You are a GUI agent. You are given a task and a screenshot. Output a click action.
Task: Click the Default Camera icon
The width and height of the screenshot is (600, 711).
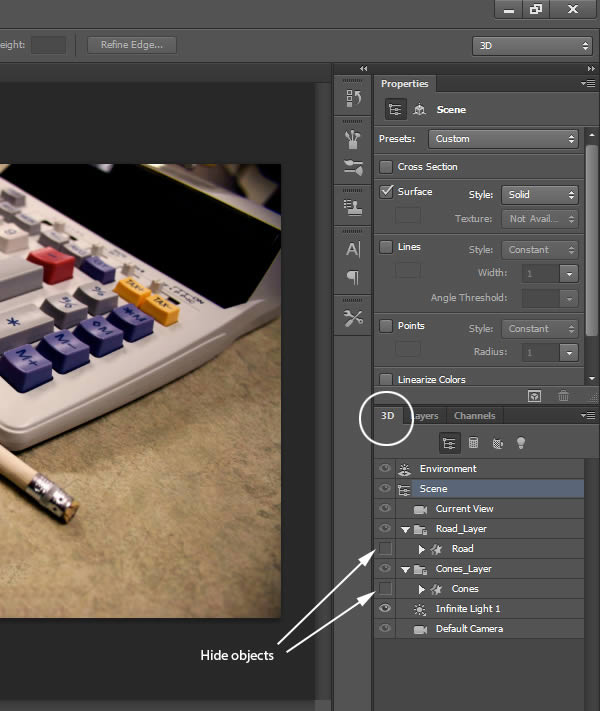pos(420,629)
